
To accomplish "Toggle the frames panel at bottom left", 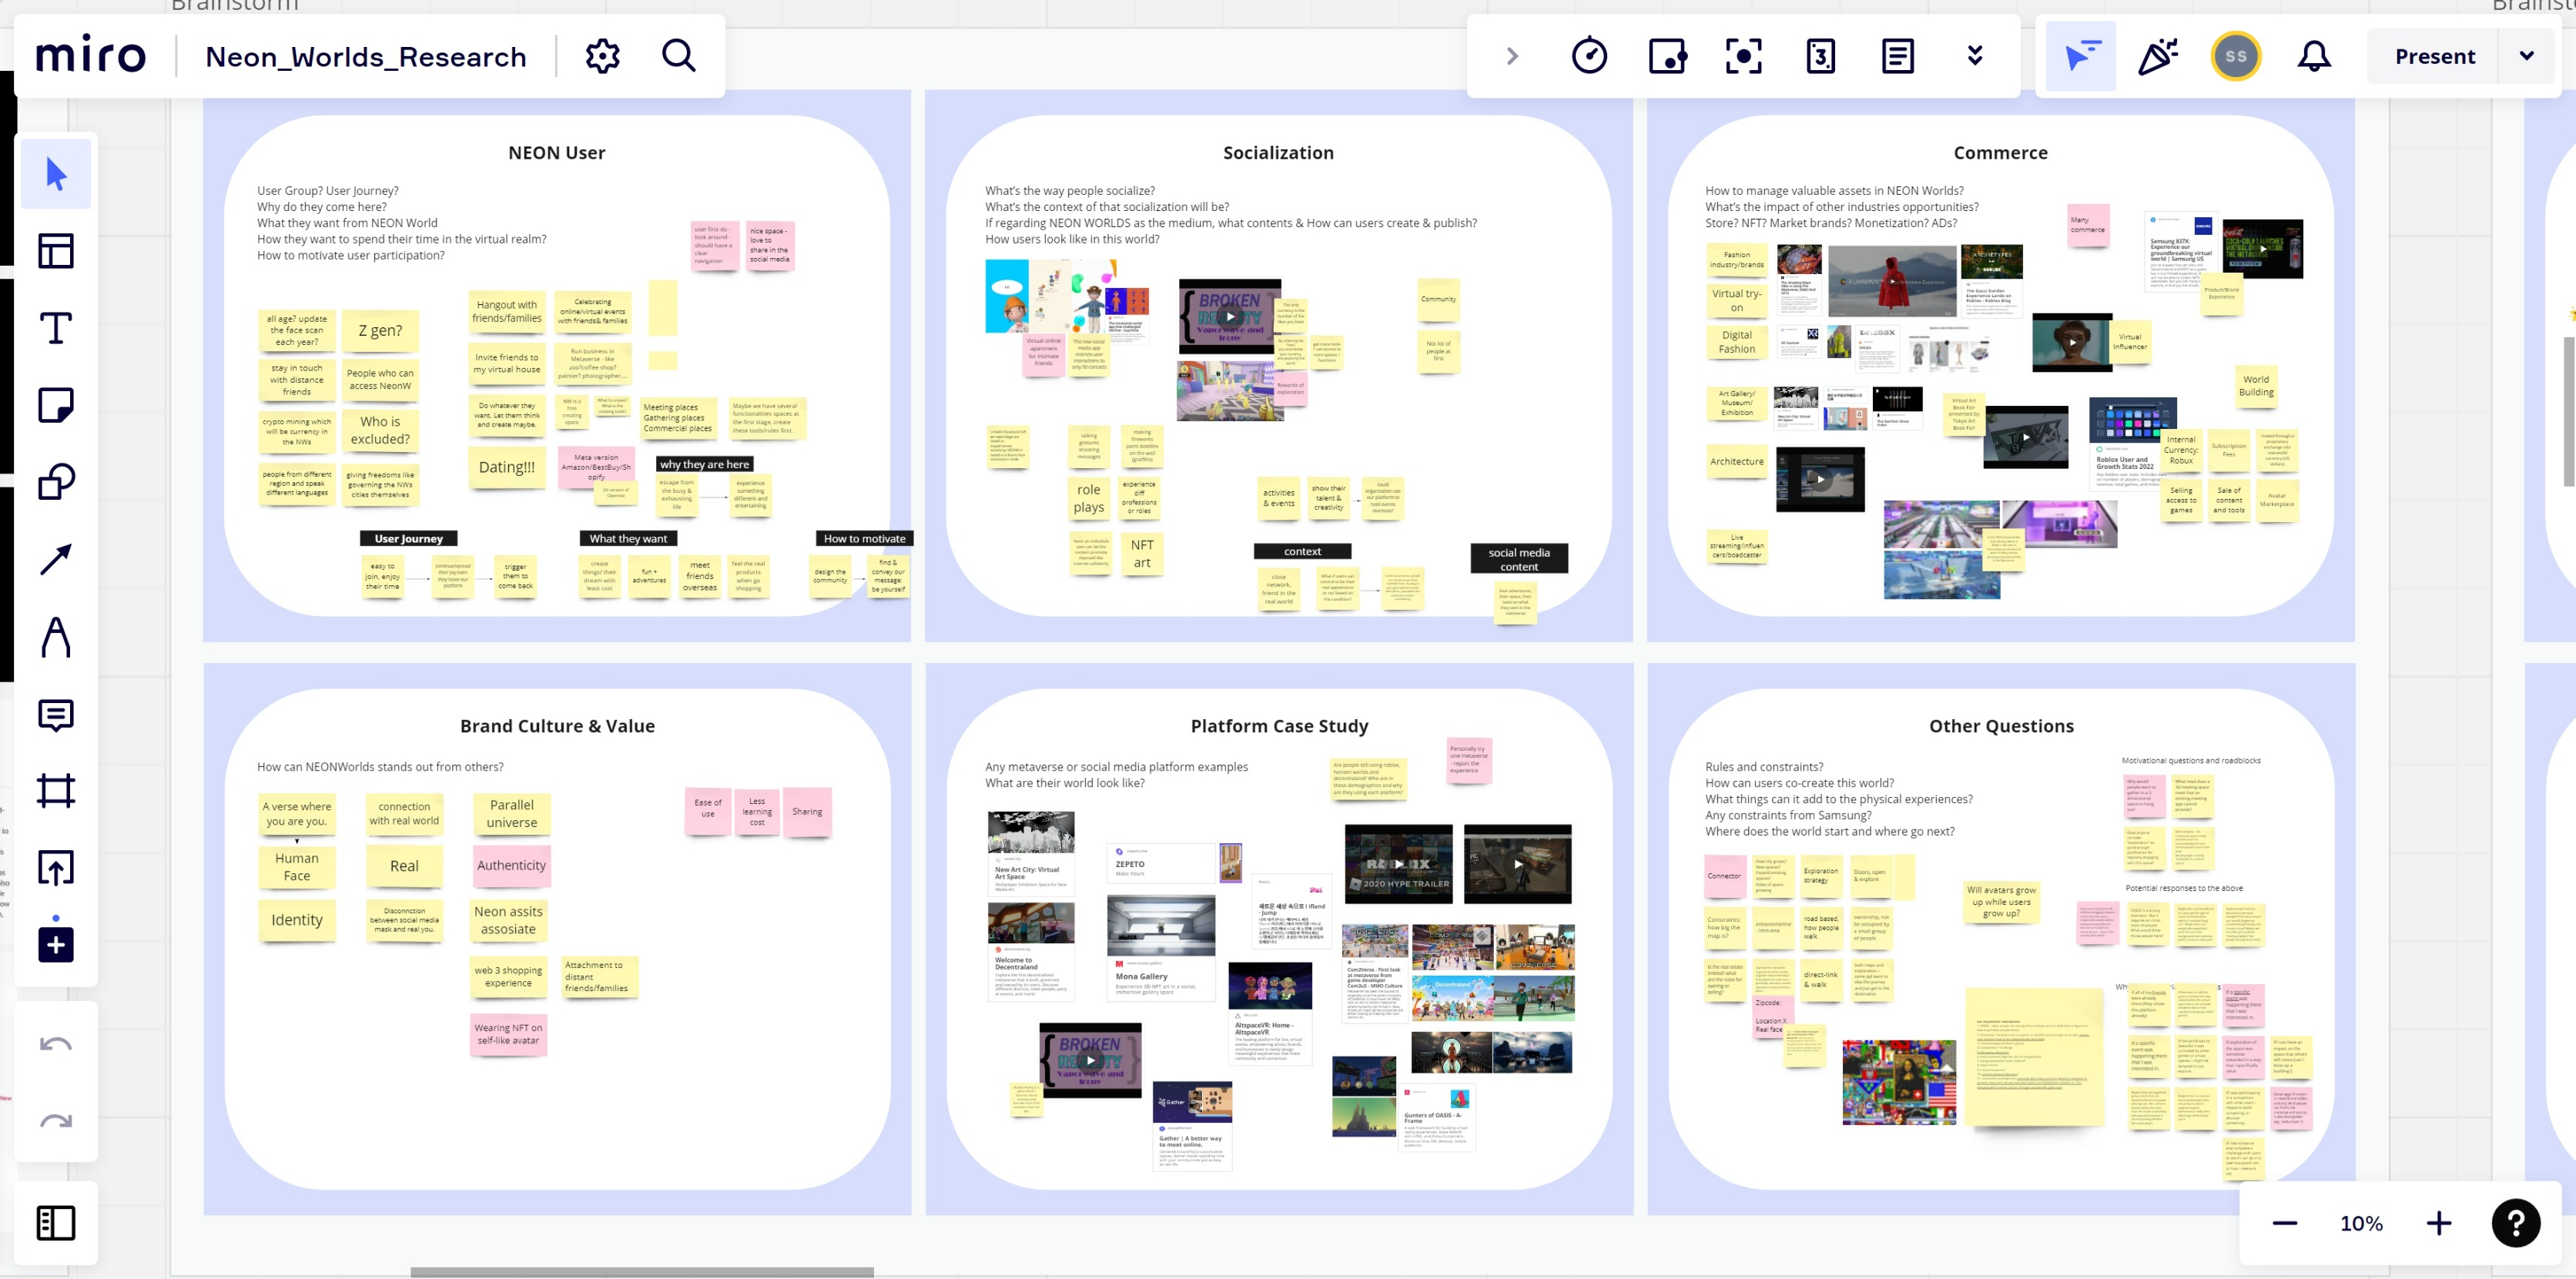I will point(56,1222).
